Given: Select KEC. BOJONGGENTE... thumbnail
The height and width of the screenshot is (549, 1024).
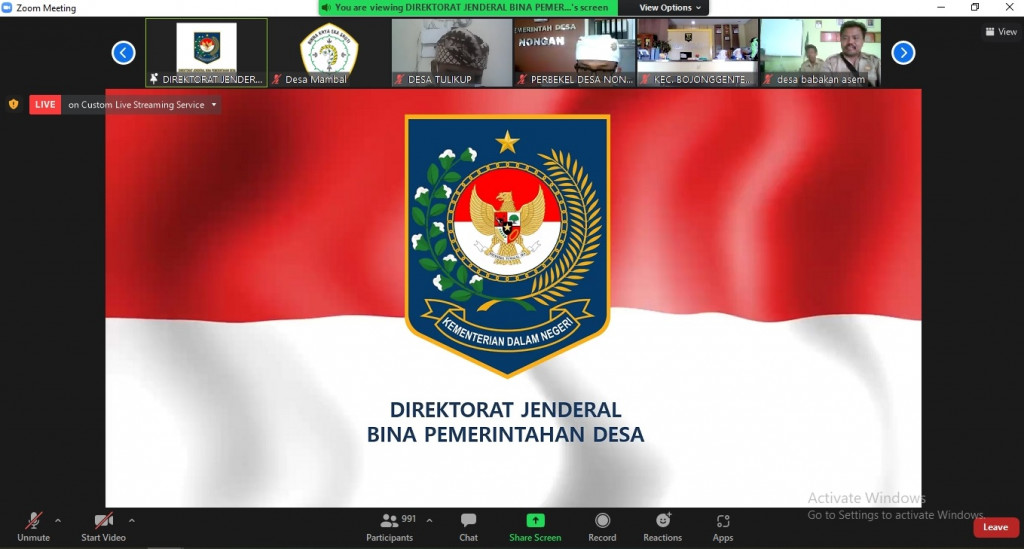Looking at the screenshot, I should coord(697,52).
